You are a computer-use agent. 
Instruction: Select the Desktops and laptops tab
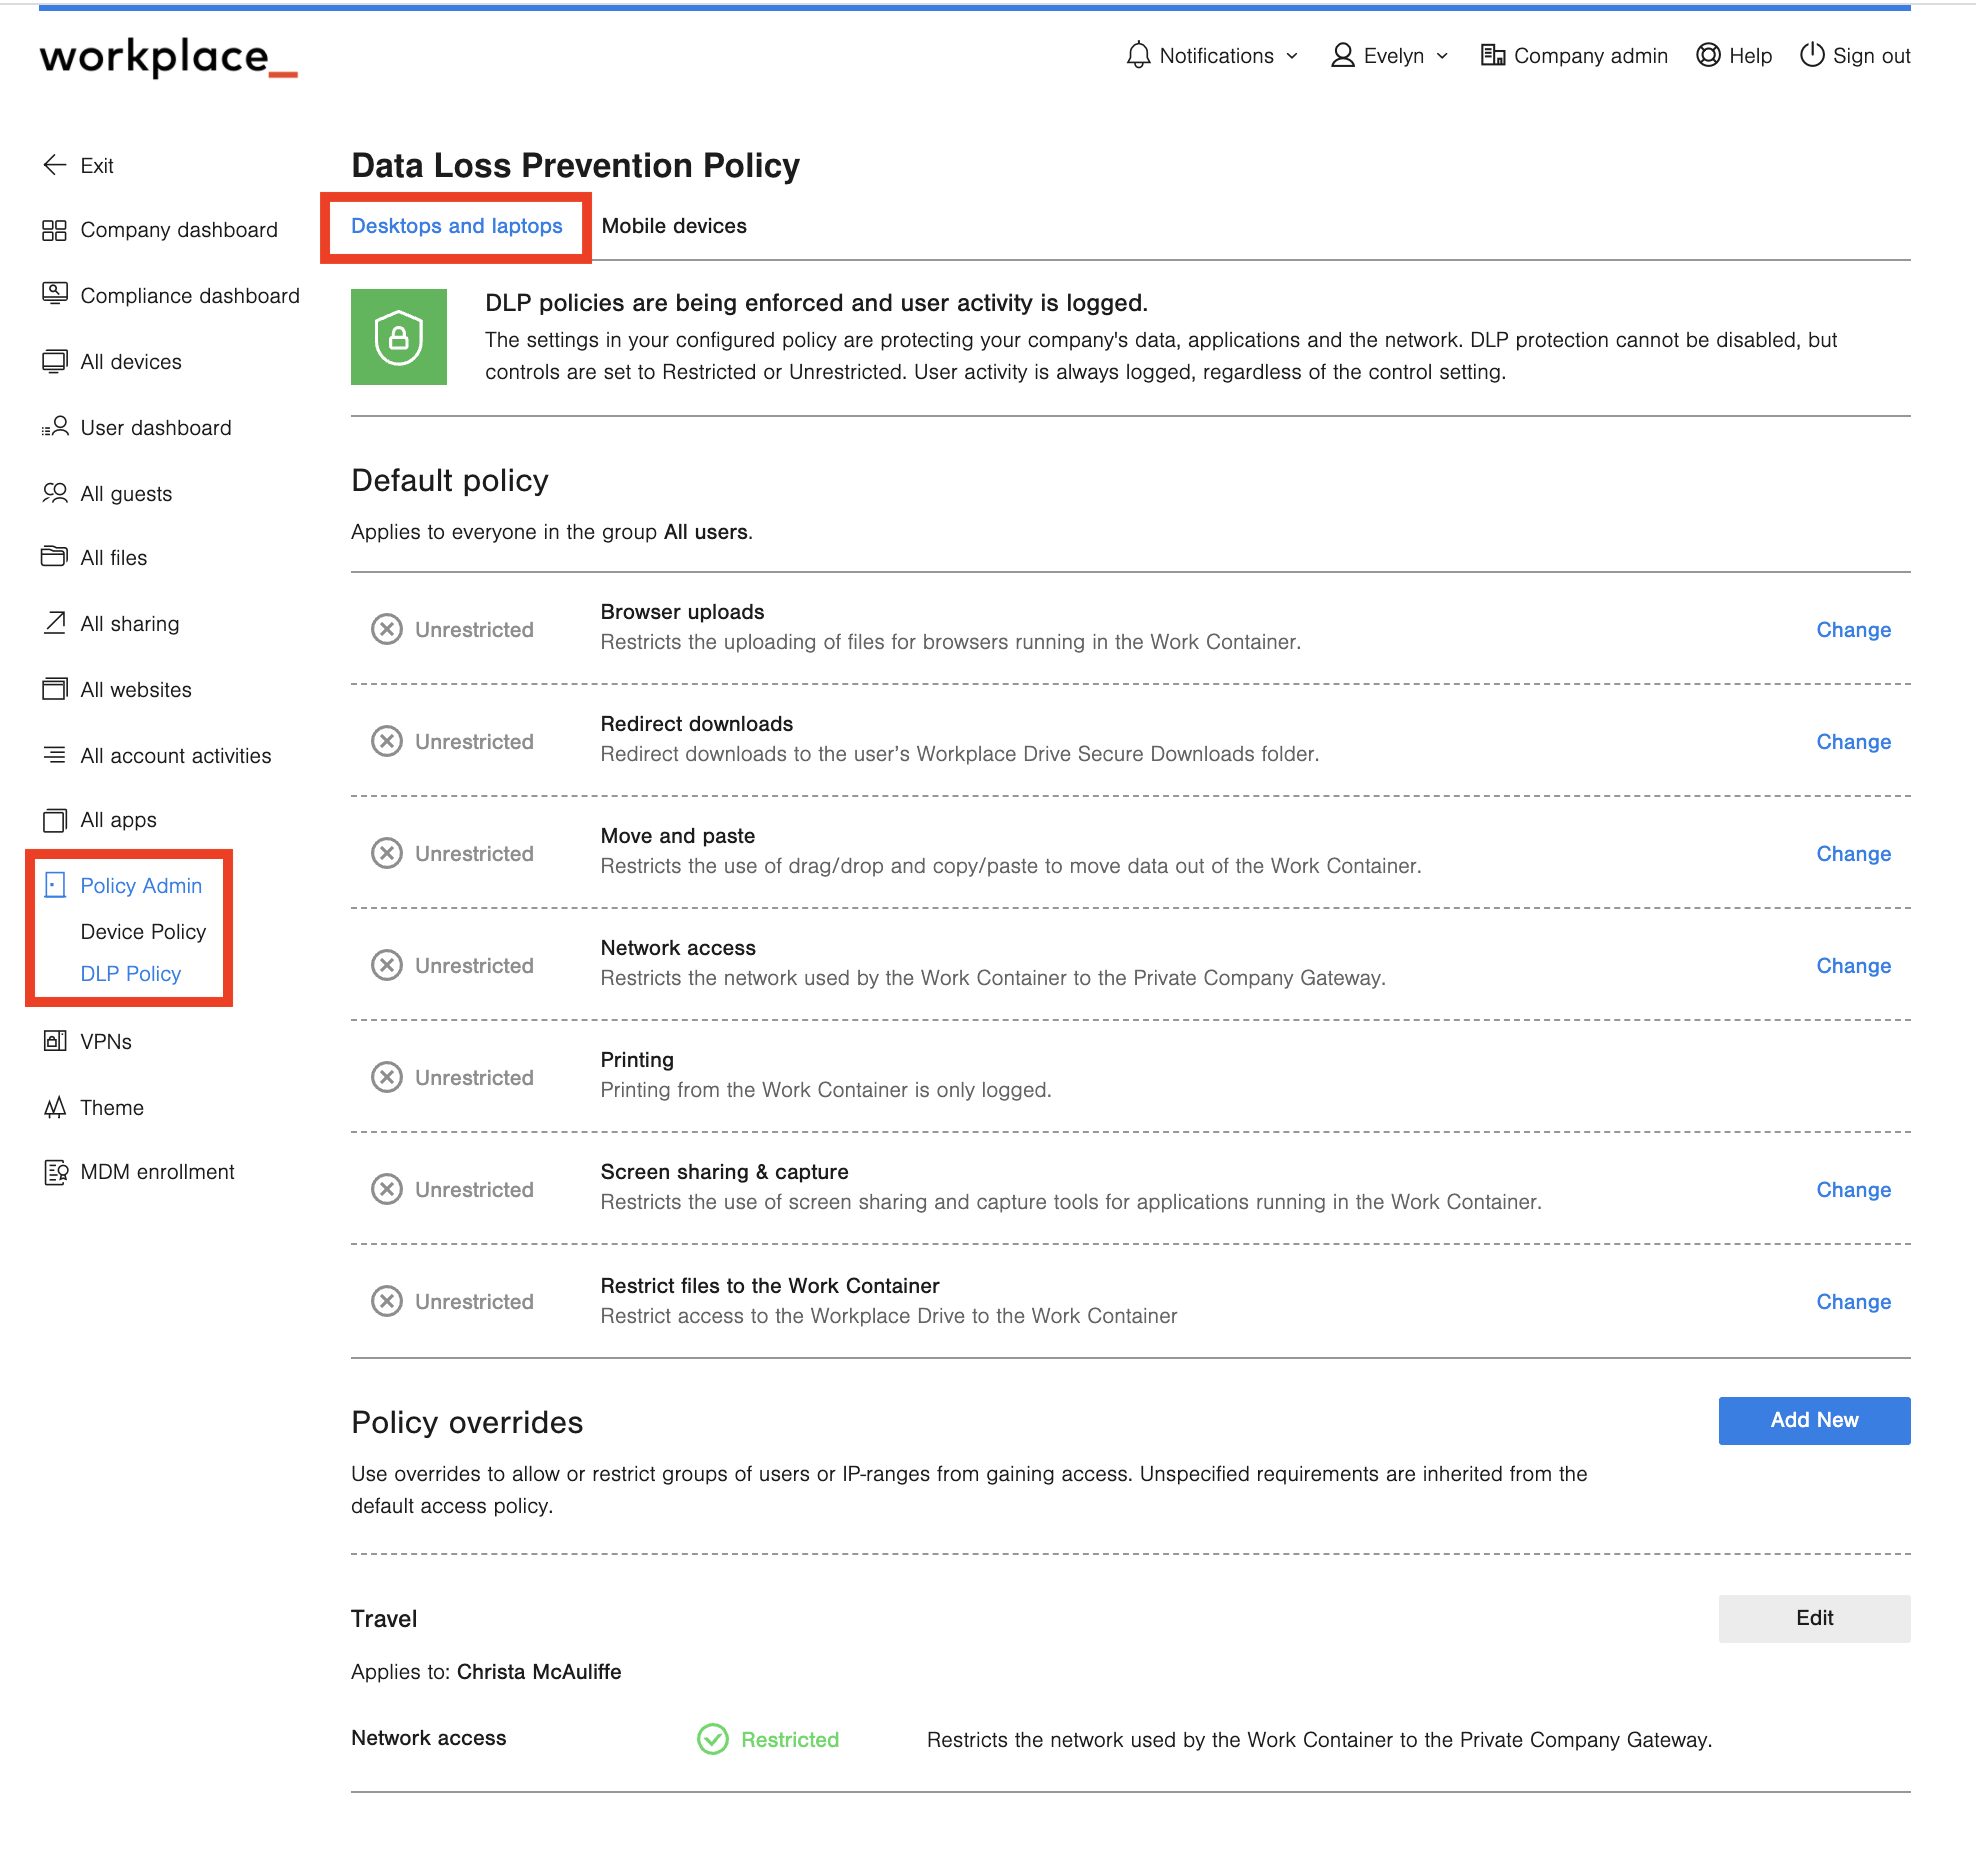(456, 226)
